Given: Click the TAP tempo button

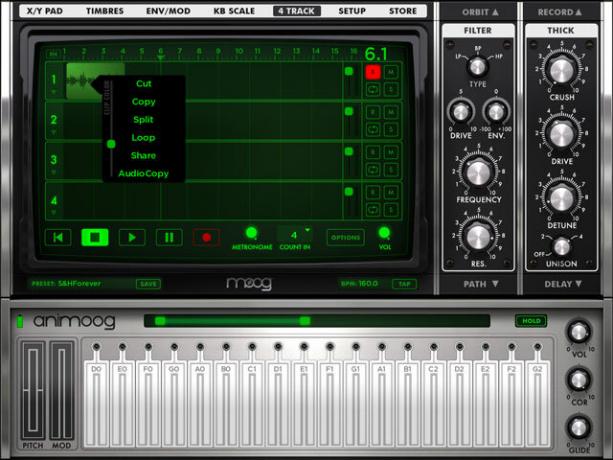Looking at the screenshot, I should tap(404, 284).
